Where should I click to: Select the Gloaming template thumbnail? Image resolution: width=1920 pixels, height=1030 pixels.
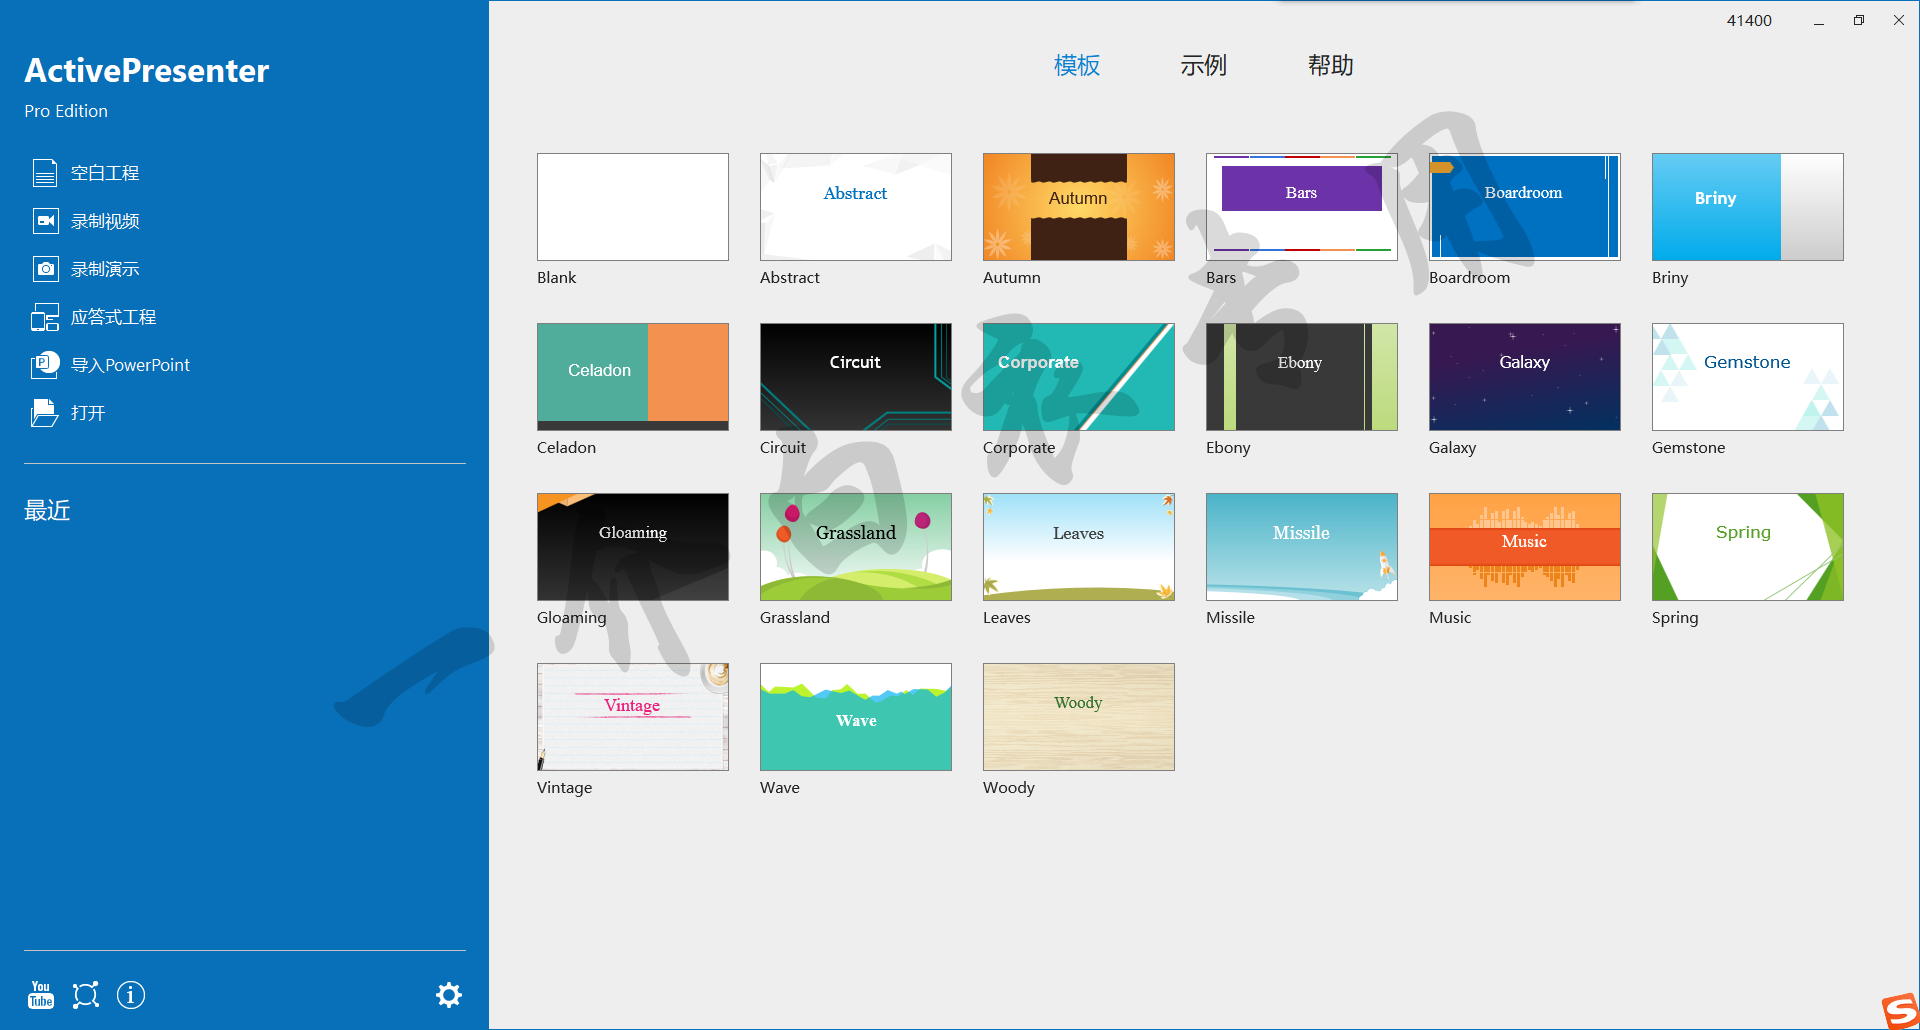pos(633,547)
